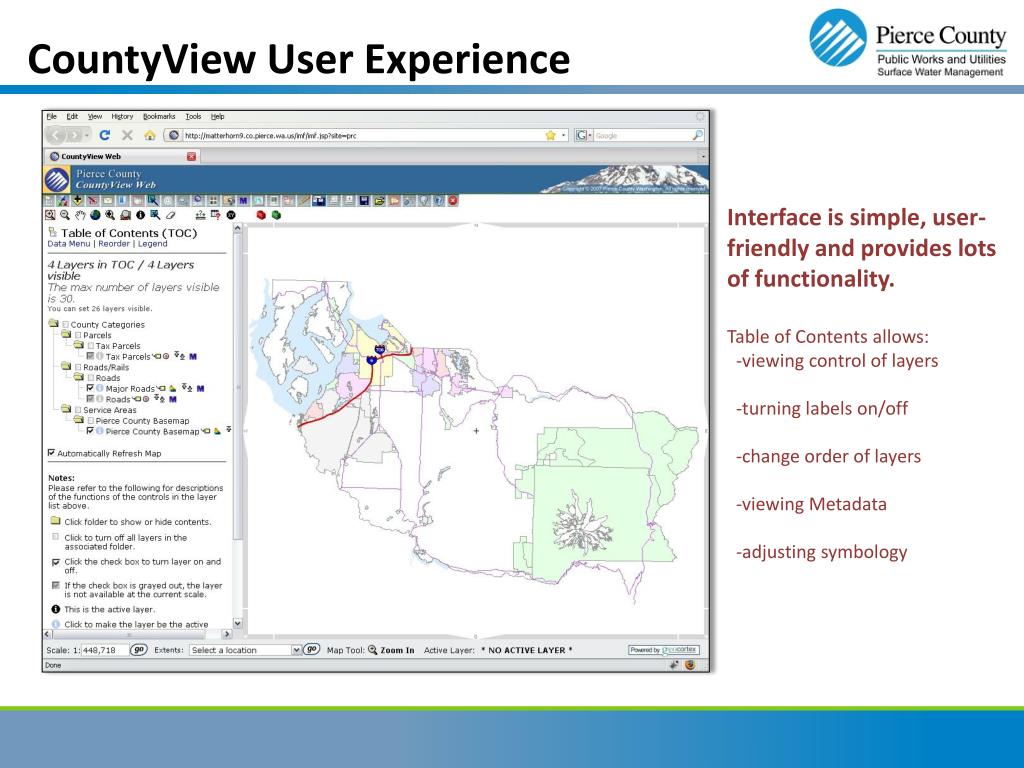Click the Eraser clear-selection tool
The image size is (1024, 768).
(170, 215)
